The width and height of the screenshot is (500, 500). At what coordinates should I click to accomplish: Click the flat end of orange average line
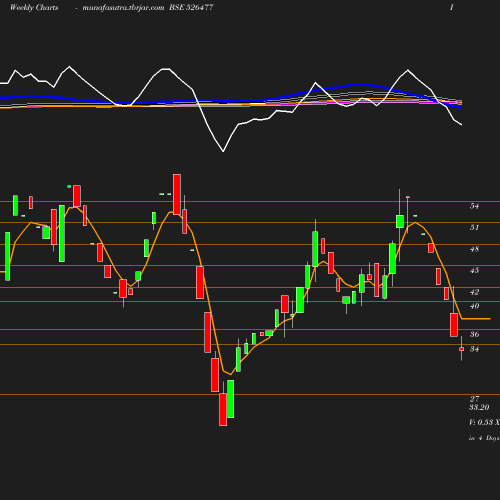click(x=476, y=319)
